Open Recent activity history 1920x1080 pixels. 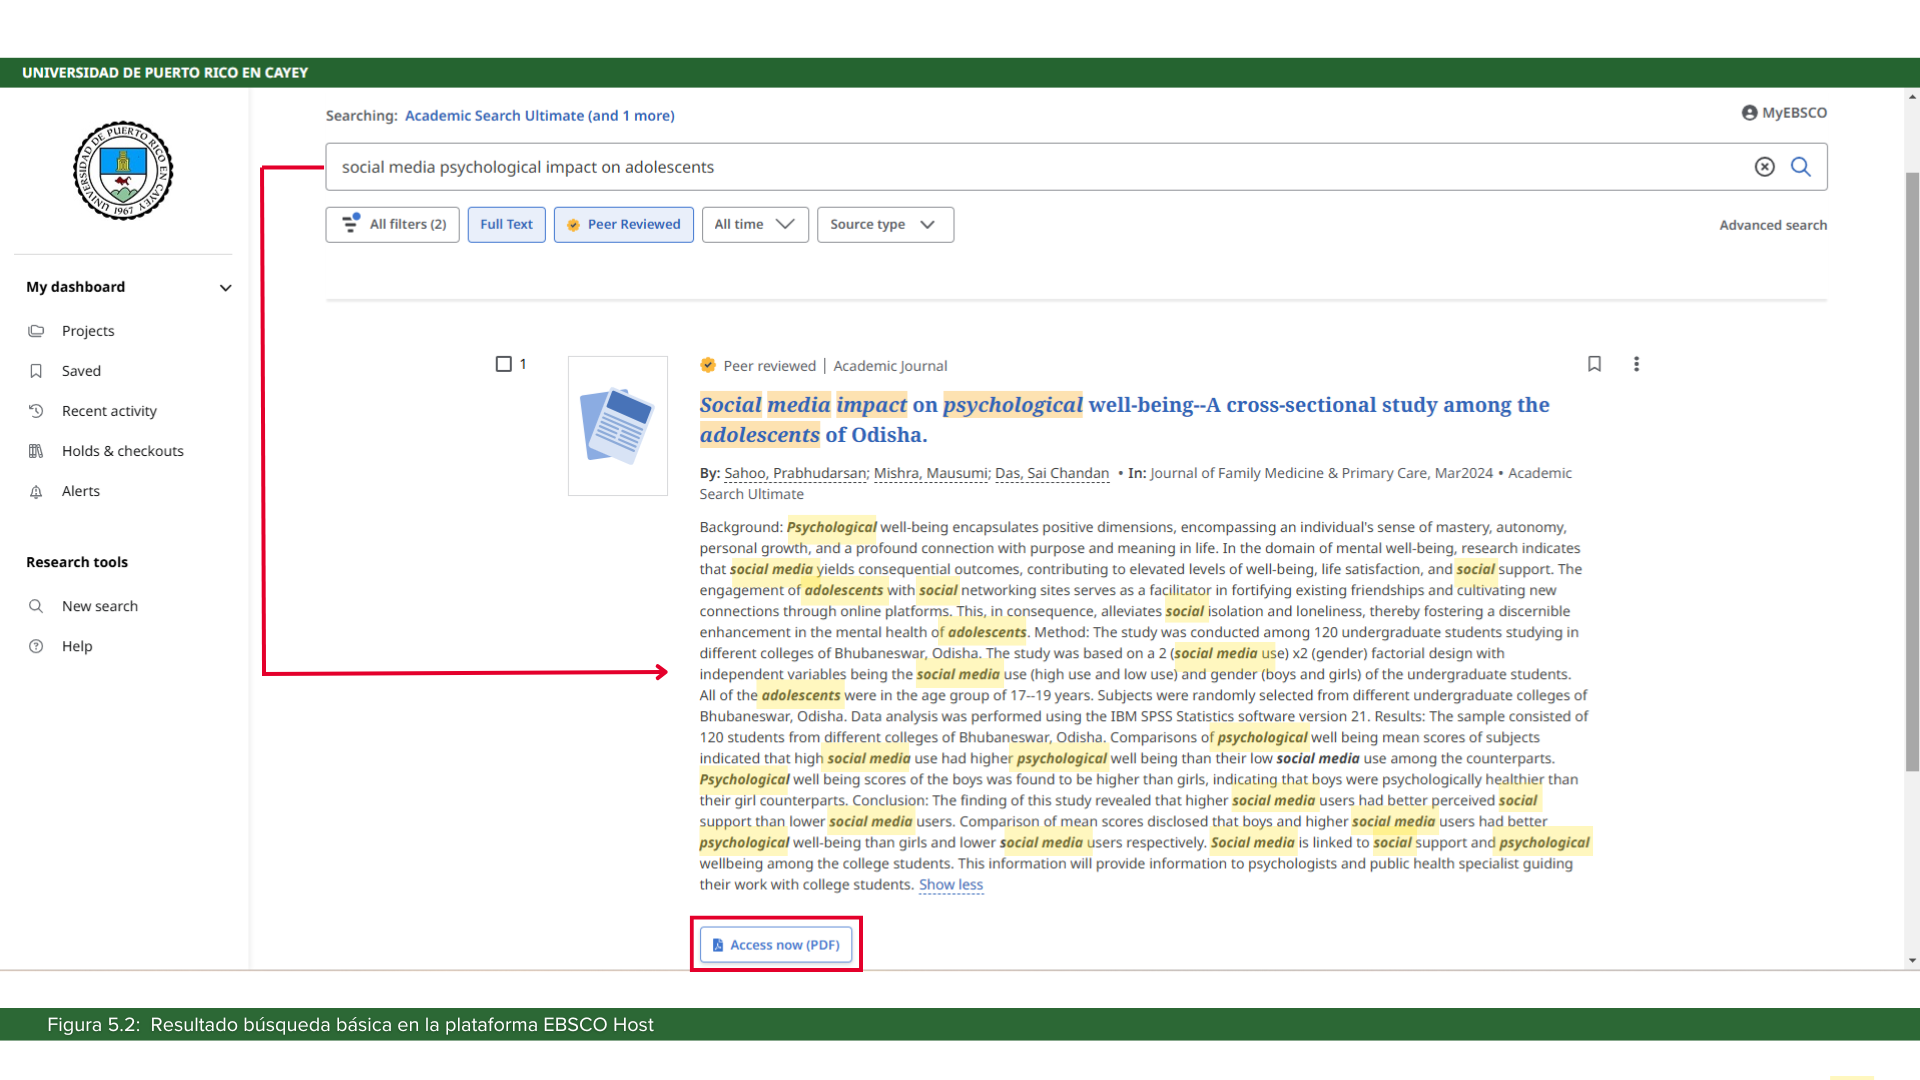(x=108, y=411)
